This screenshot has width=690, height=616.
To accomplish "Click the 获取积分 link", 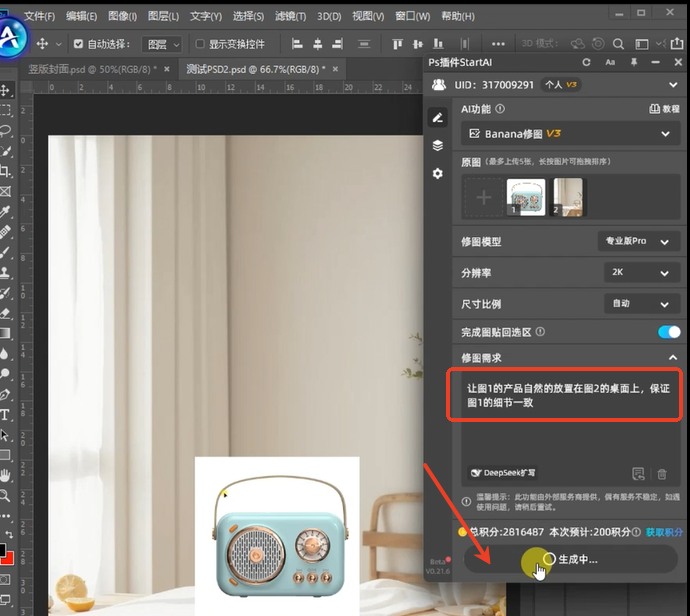I will pyautogui.click(x=664, y=532).
